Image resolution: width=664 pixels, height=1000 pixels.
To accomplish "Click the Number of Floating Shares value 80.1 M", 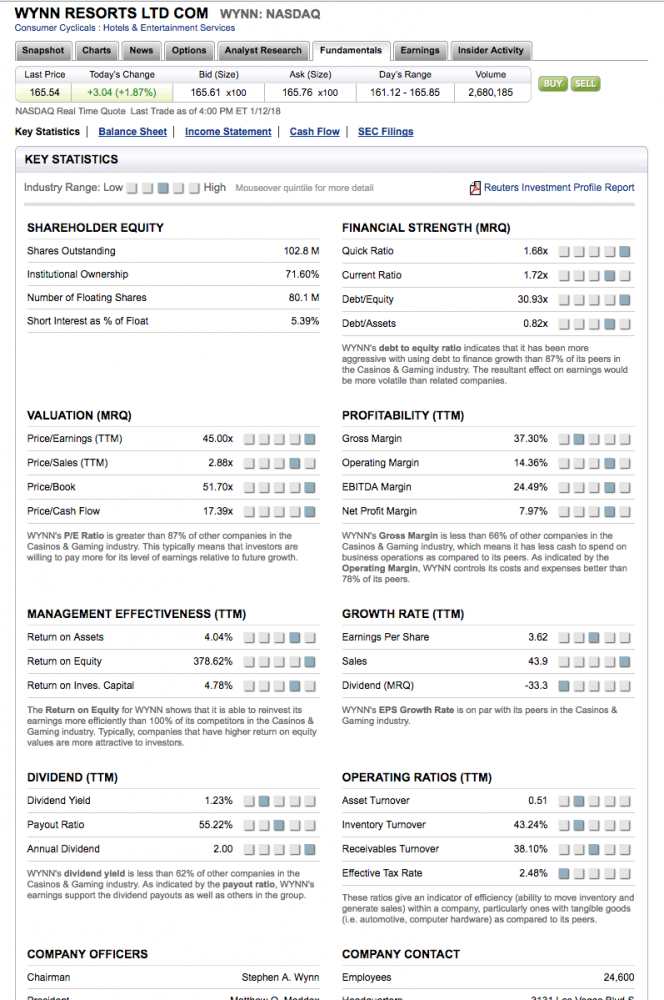I will click(x=304, y=298).
